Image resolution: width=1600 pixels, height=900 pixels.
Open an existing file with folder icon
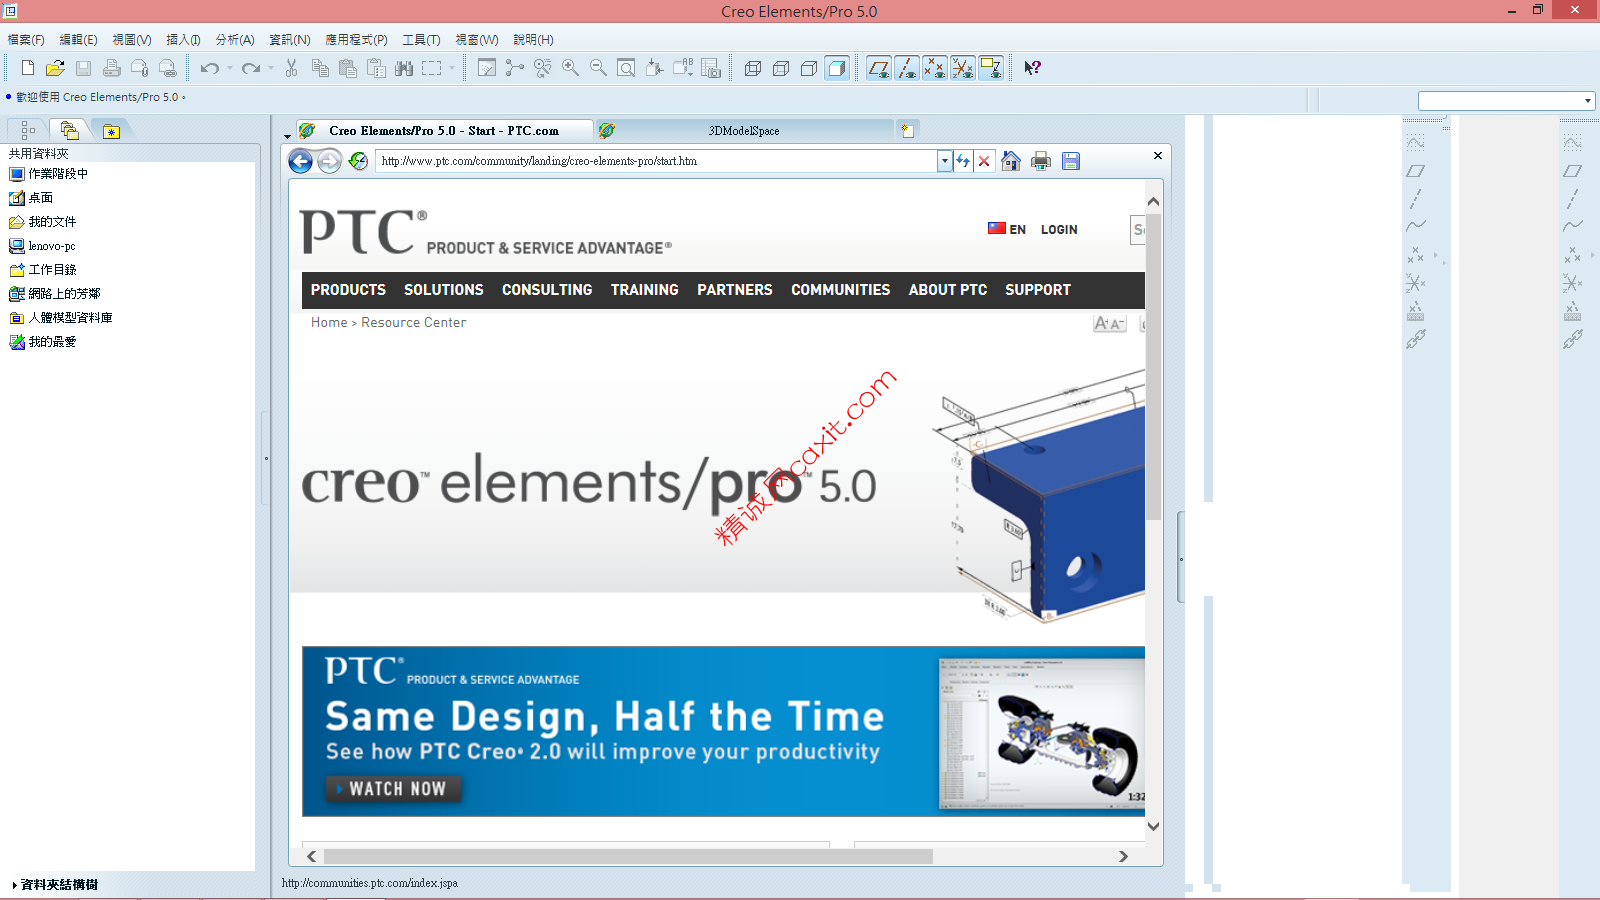pyautogui.click(x=55, y=68)
